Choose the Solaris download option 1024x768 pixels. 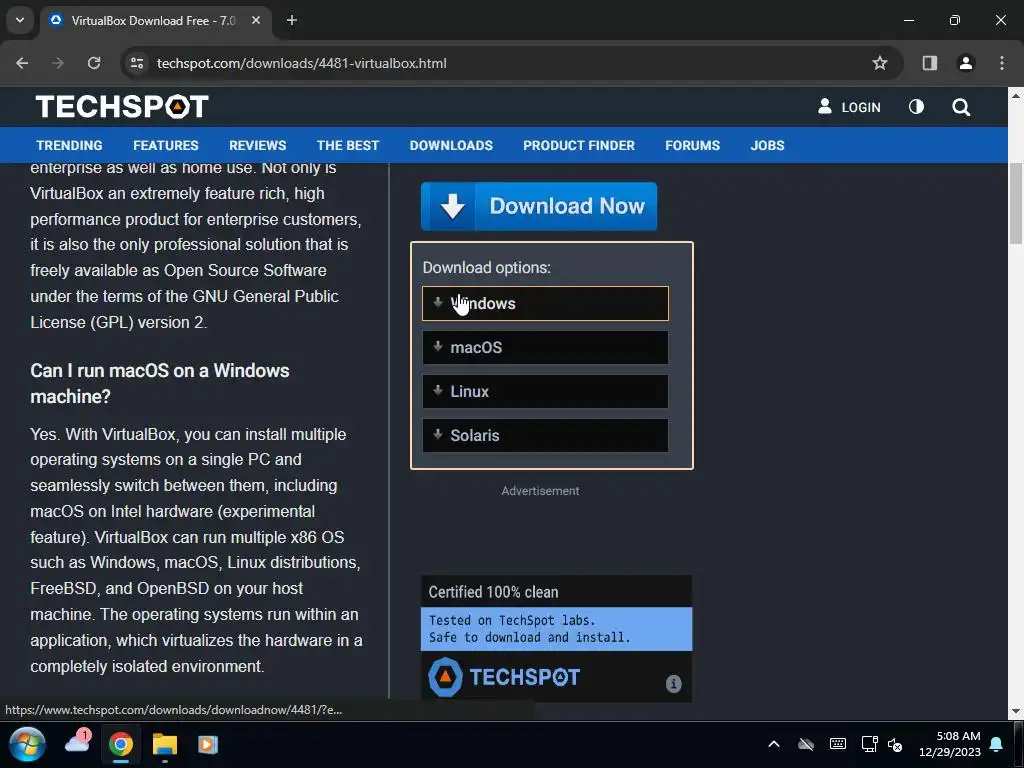tap(545, 436)
